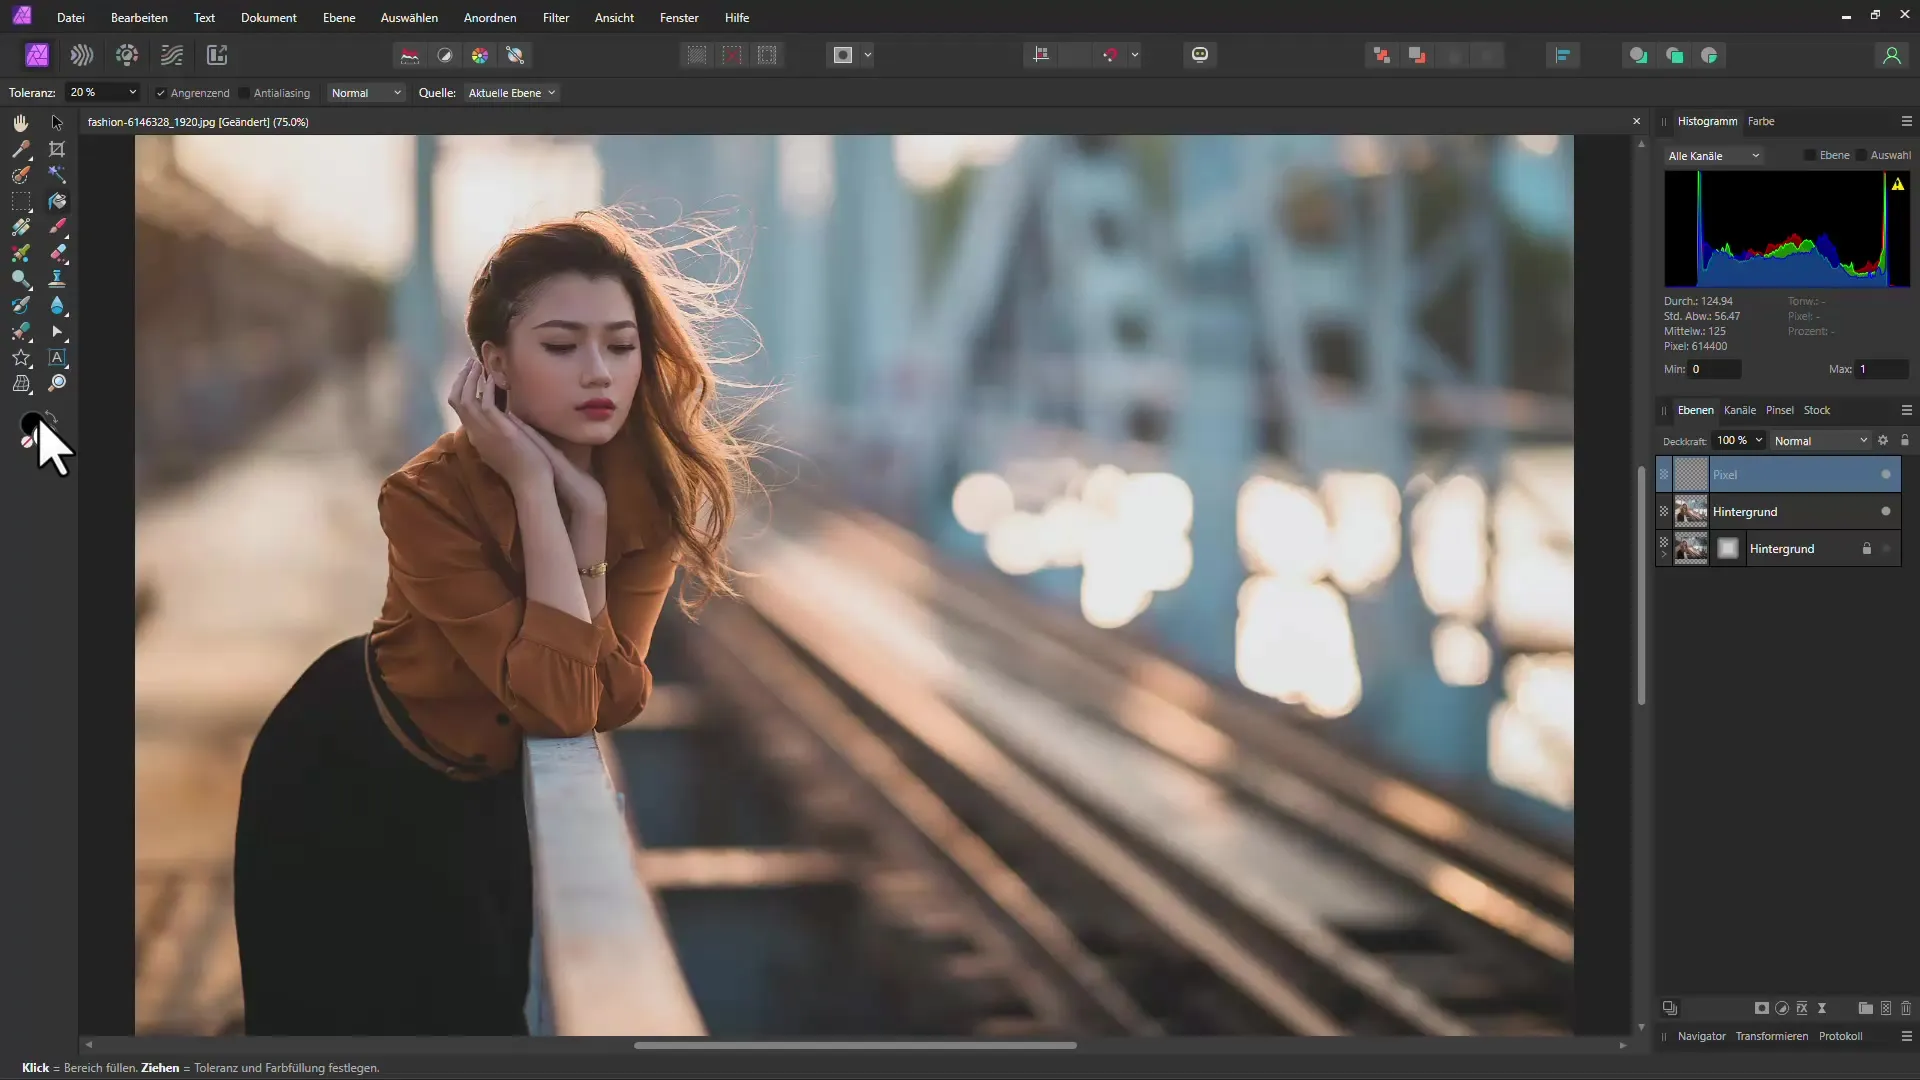Apply Auto Contrast from toolbar
Screen dimensions: 1920x1080
445,55
